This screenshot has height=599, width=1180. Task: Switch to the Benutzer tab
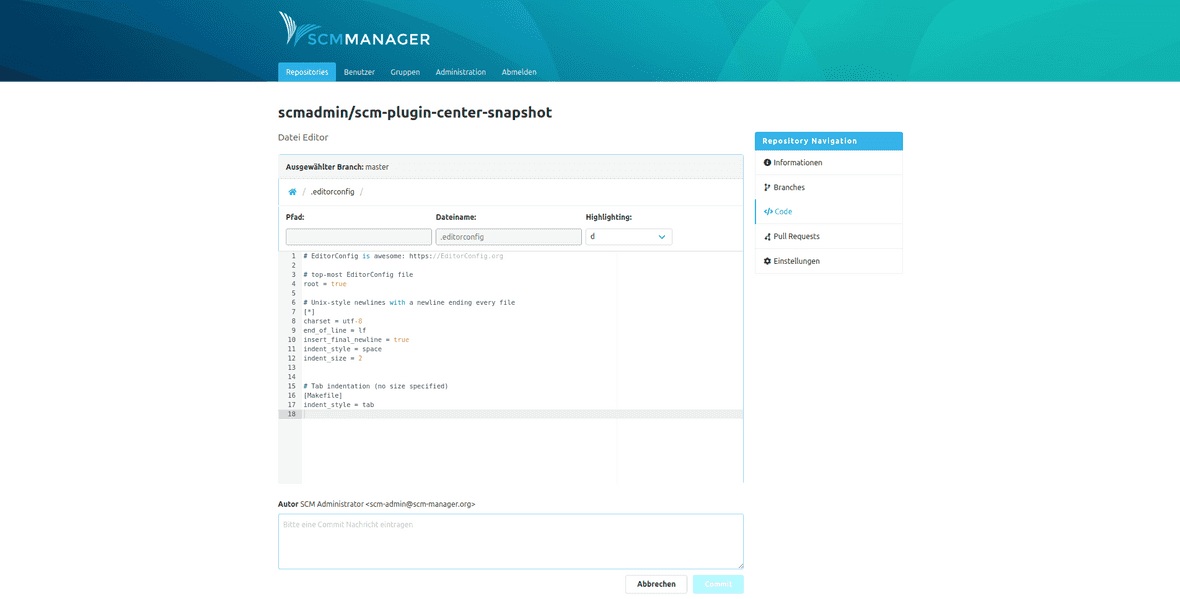coord(358,71)
